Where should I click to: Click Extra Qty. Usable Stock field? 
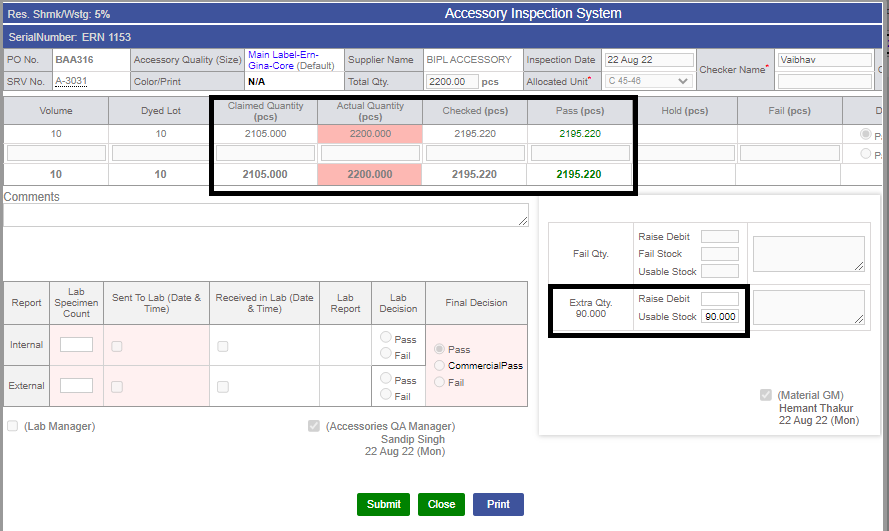719,316
